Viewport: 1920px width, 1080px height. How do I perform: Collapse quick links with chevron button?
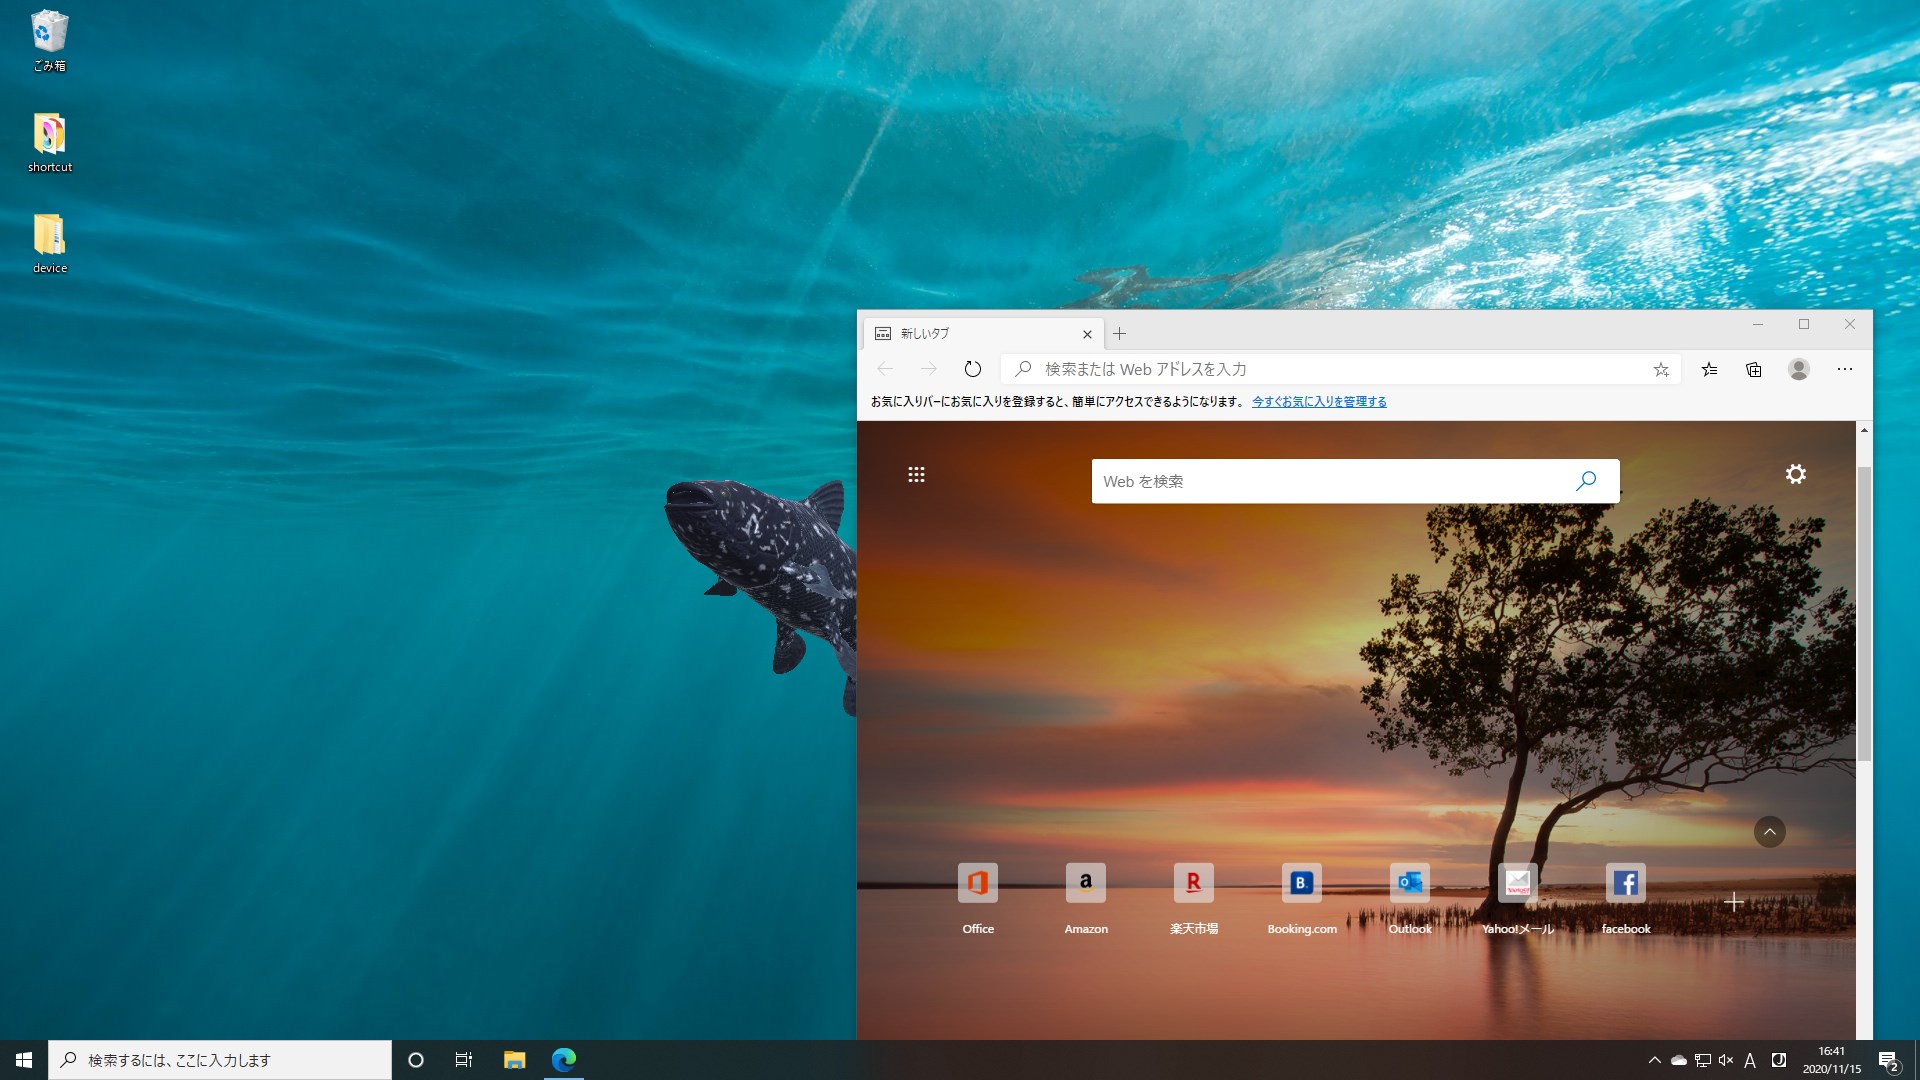[x=1769, y=832]
